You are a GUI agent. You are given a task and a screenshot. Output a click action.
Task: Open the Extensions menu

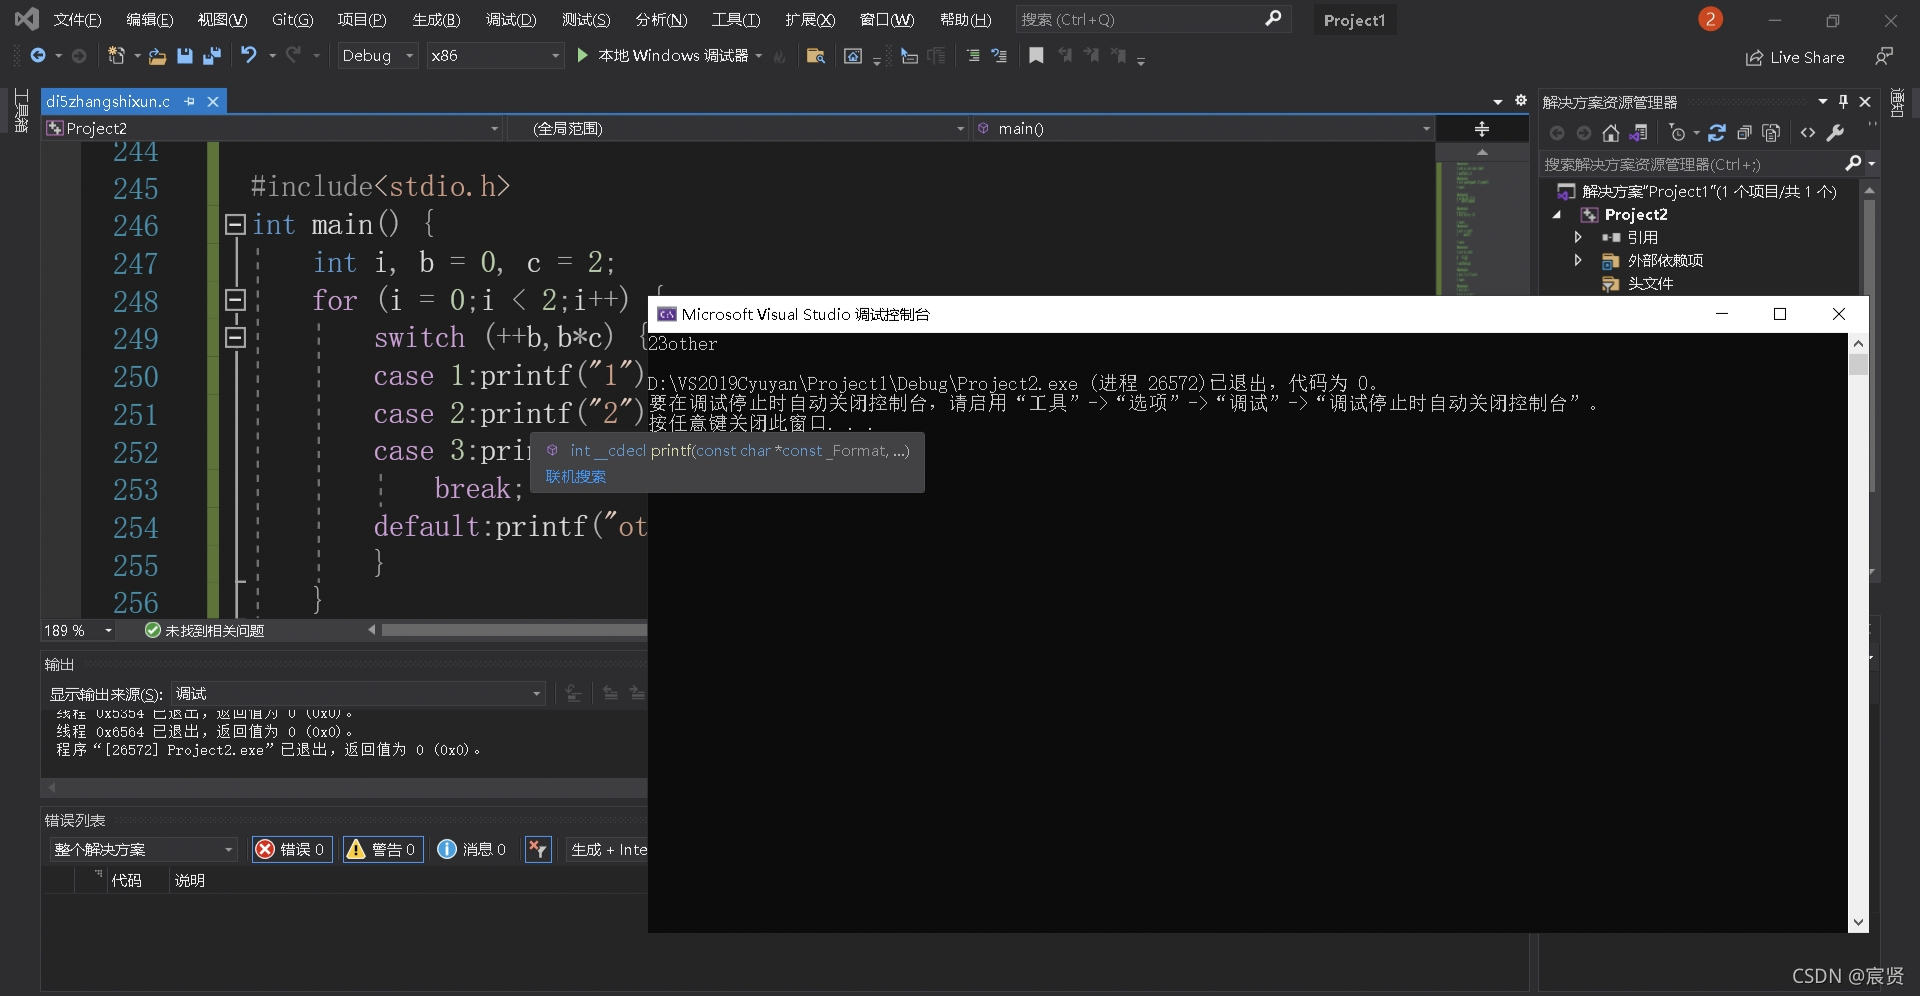point(809,19)
